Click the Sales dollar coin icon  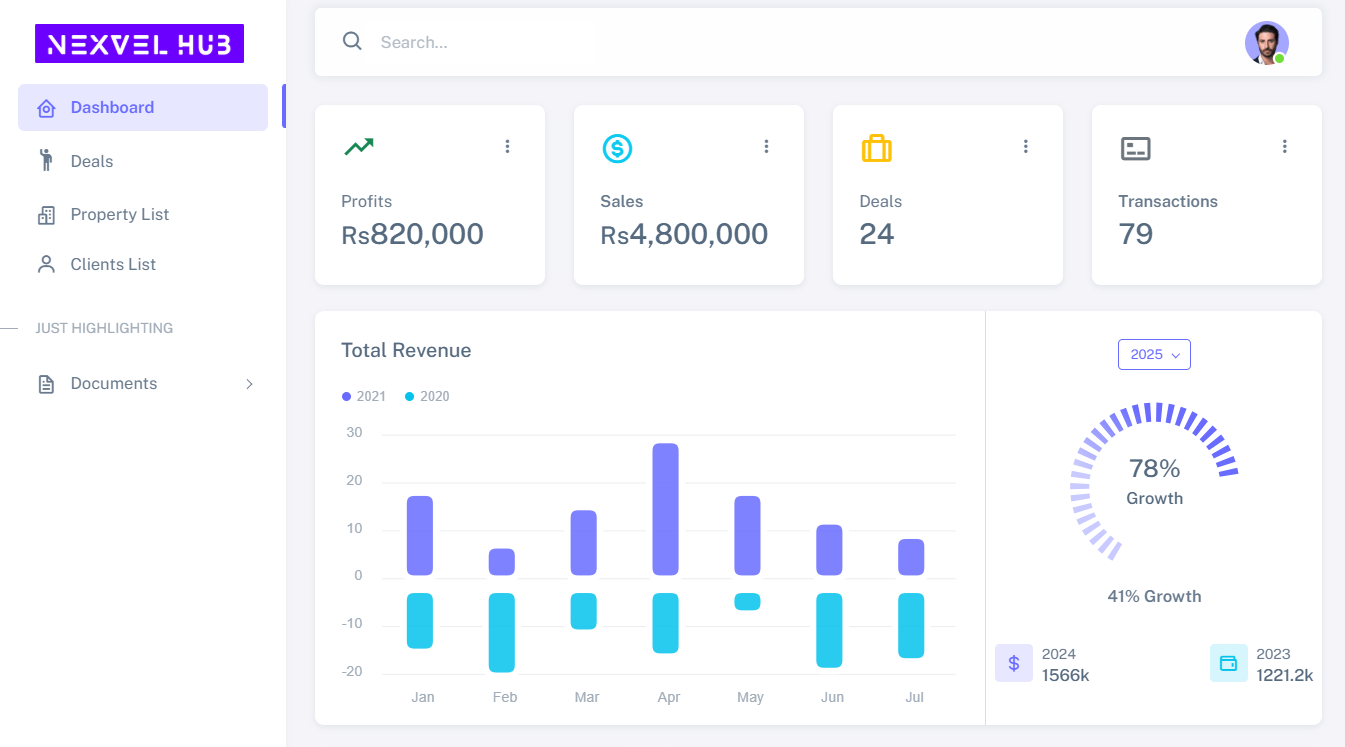coord(617,149)
